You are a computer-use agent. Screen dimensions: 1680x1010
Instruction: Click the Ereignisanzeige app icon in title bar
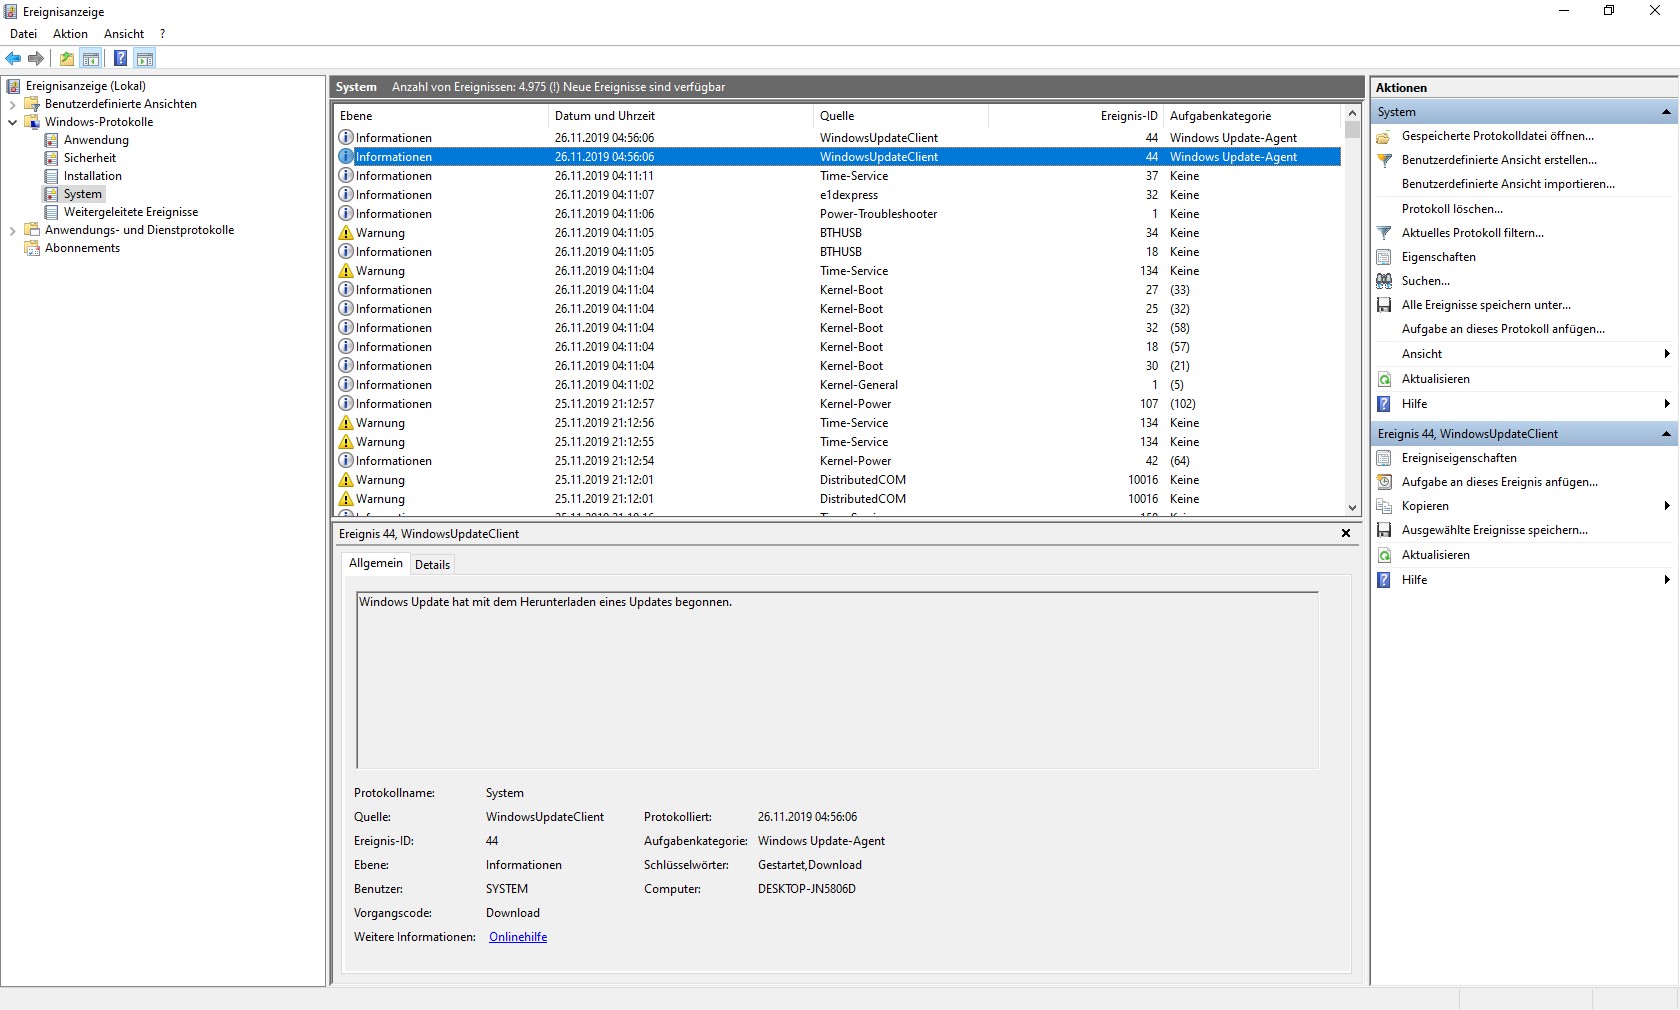[x=11, y=11]
